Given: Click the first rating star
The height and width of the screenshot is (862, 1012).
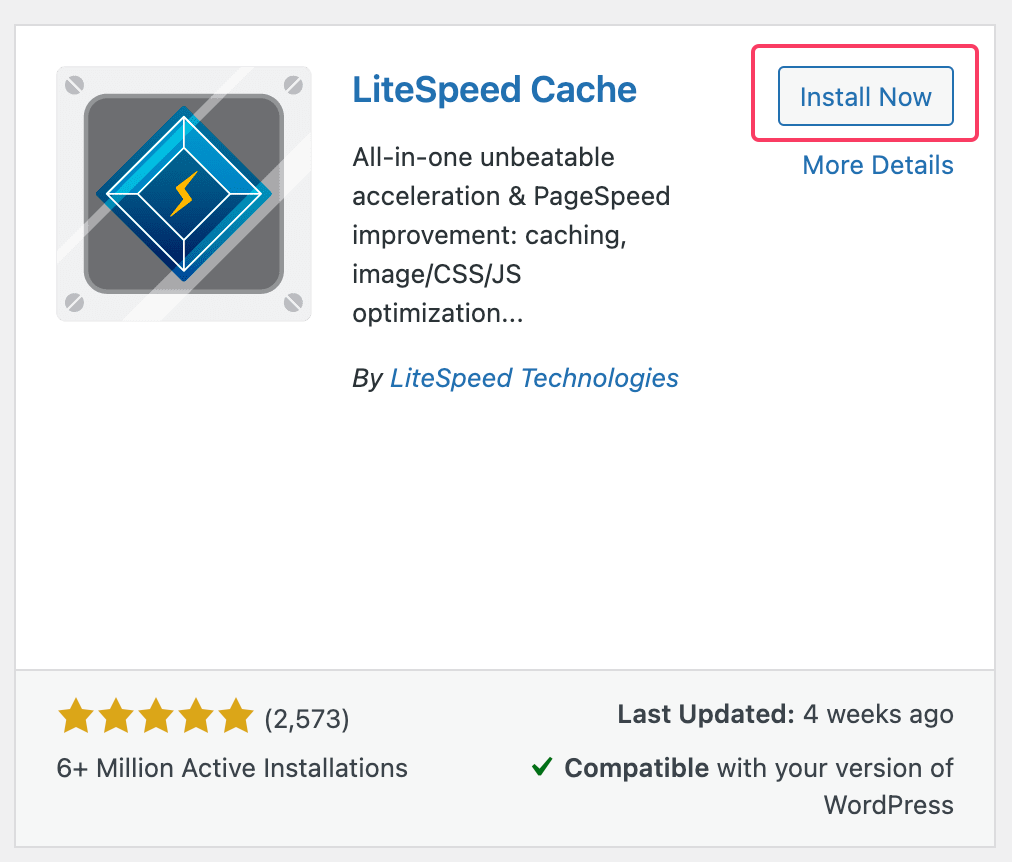Looking at the screenshot, I should point(76,717).
